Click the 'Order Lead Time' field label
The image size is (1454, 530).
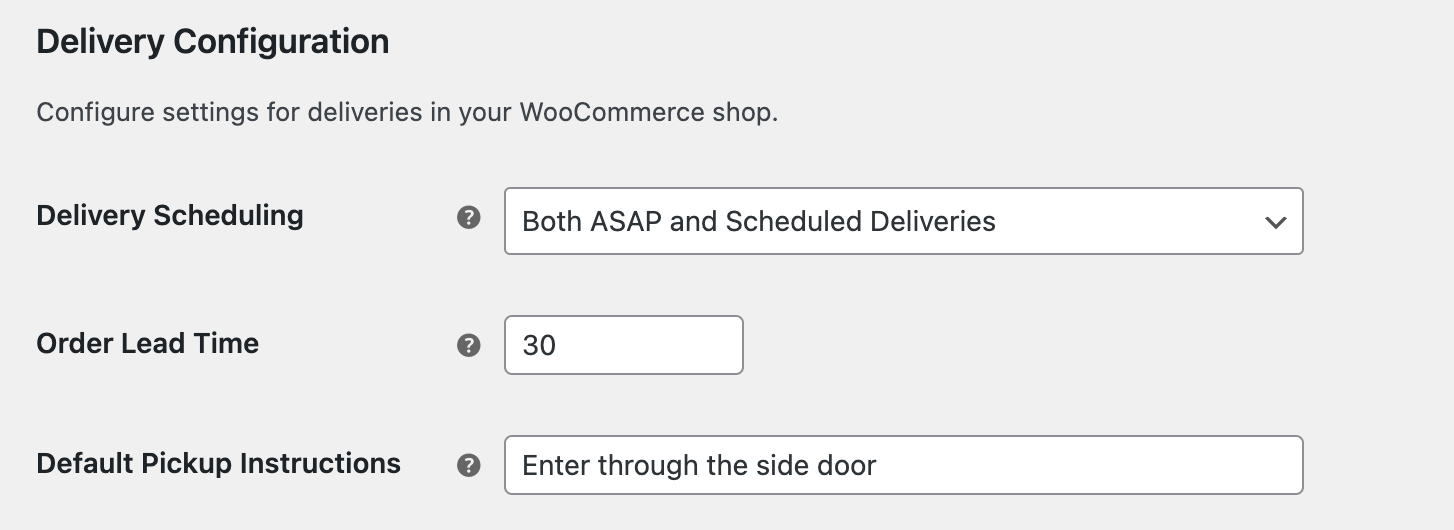[x=148, y=343]
